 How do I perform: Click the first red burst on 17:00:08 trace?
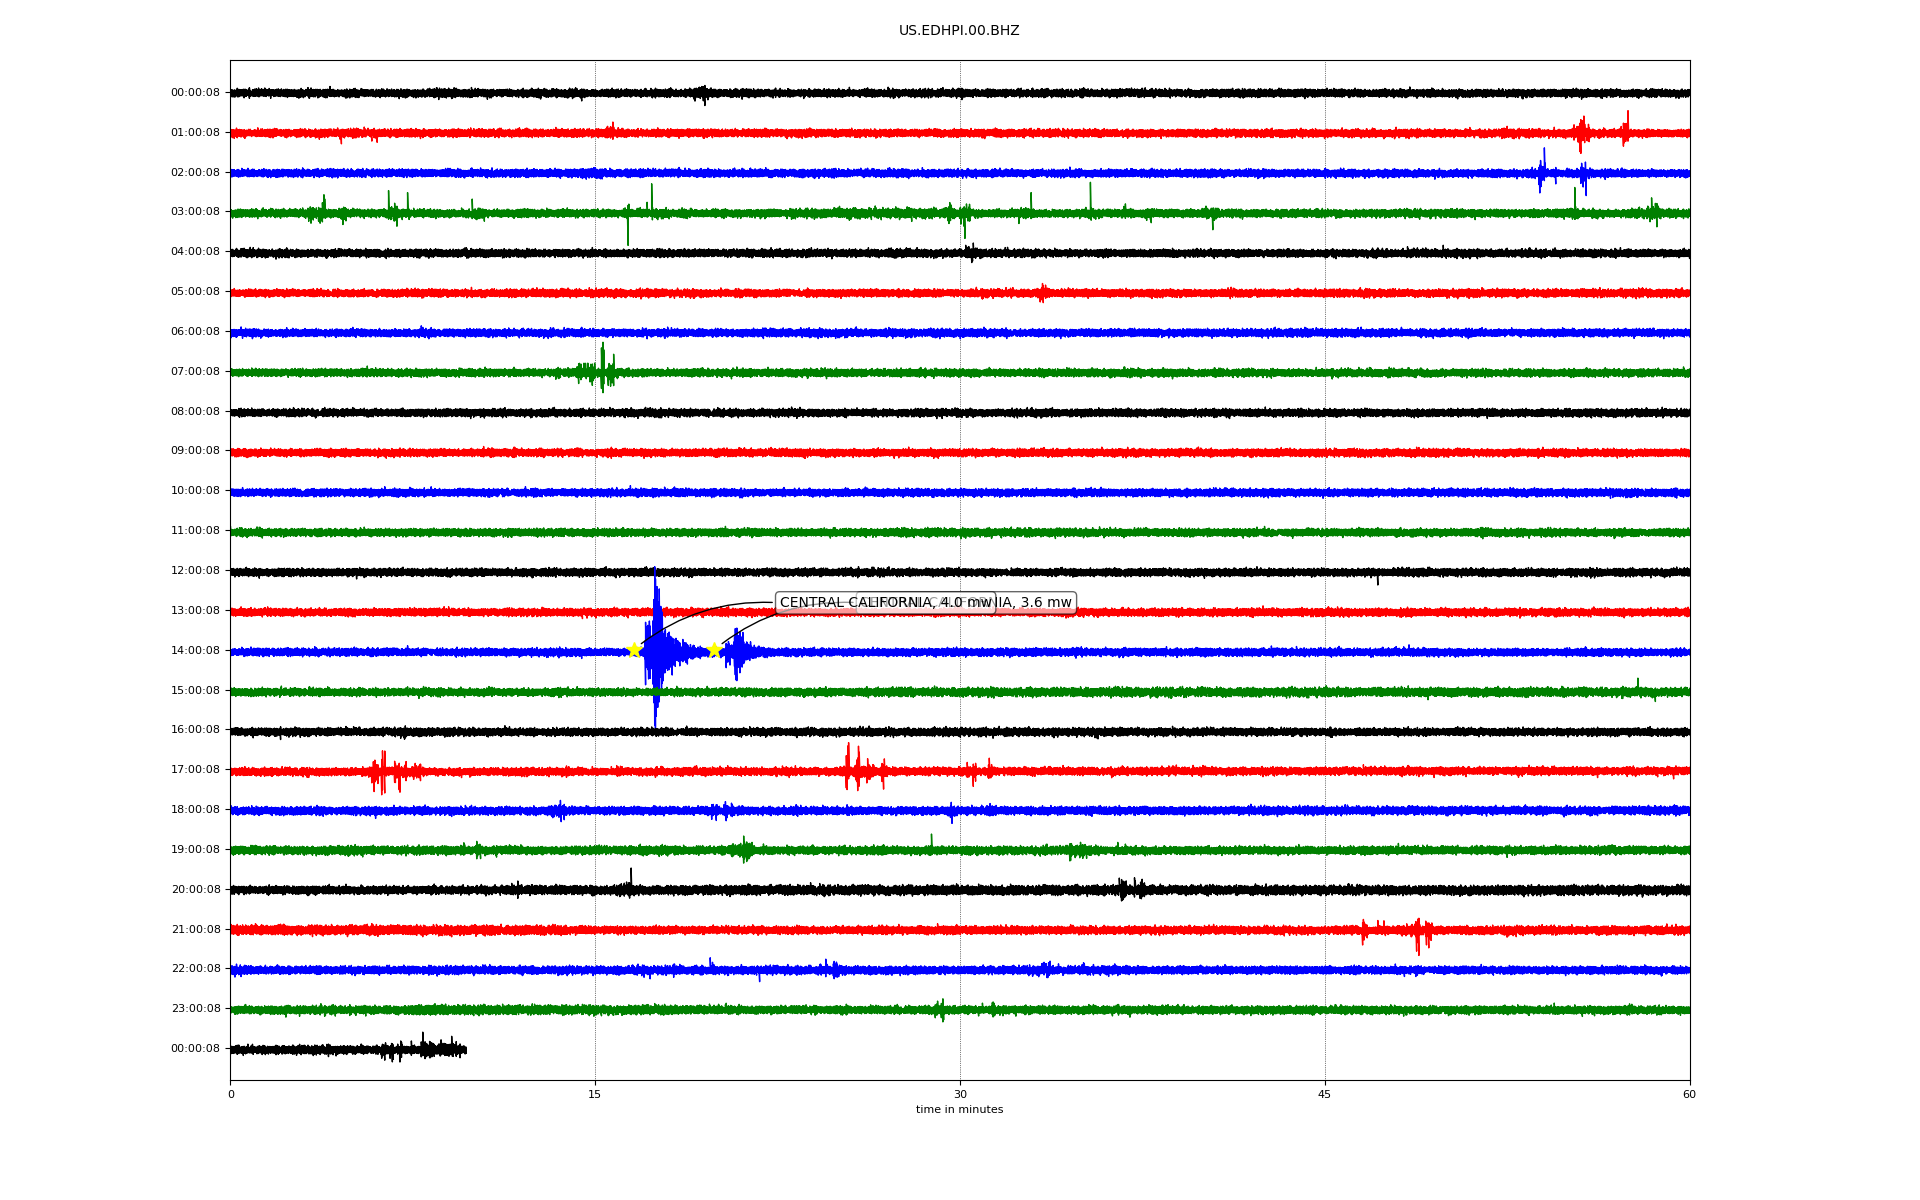click(383, 771)
